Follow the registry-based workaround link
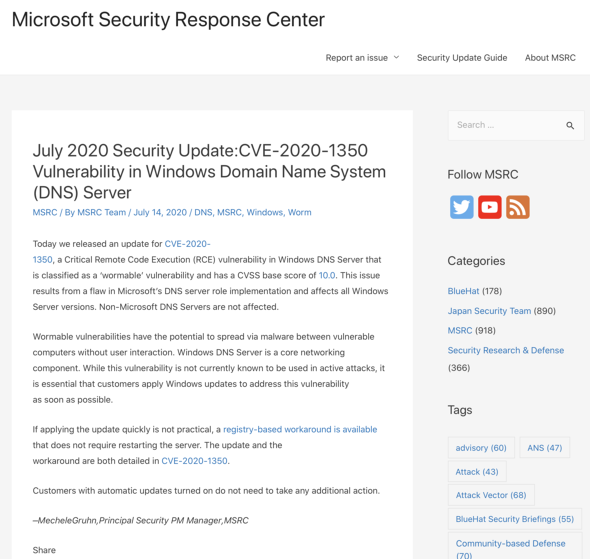 pyautogui.click(x=300, y=429)
